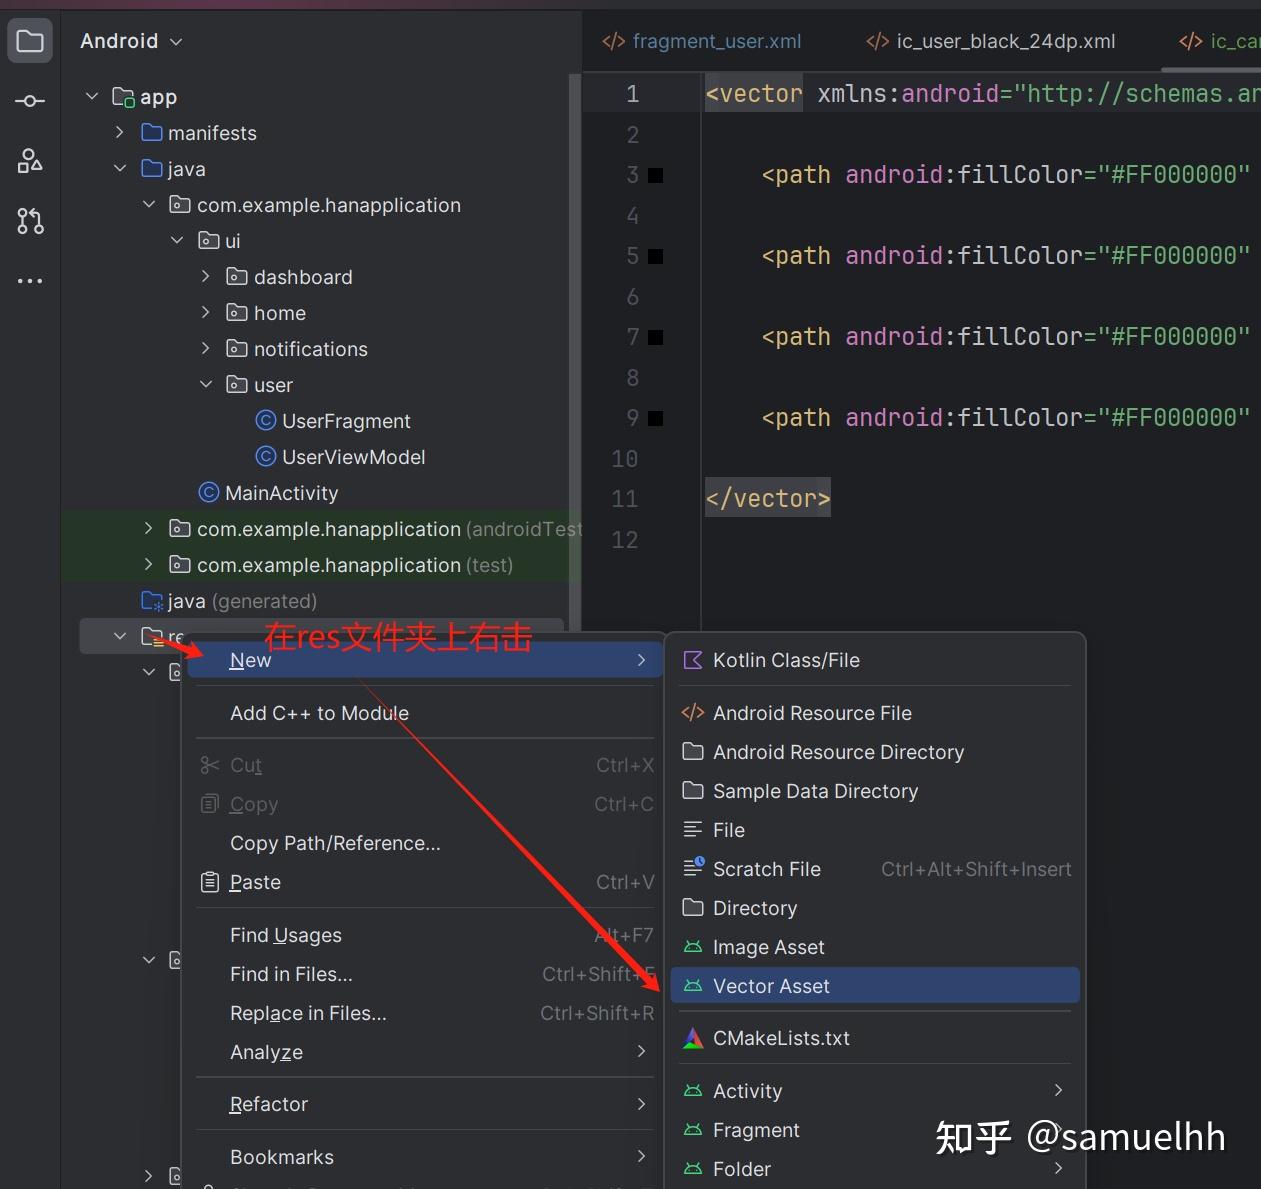Viewport: 1261px width, 1189px height.
Task: Switch to the ic_user_black_24dp.xml tab
Action: 1003,41
